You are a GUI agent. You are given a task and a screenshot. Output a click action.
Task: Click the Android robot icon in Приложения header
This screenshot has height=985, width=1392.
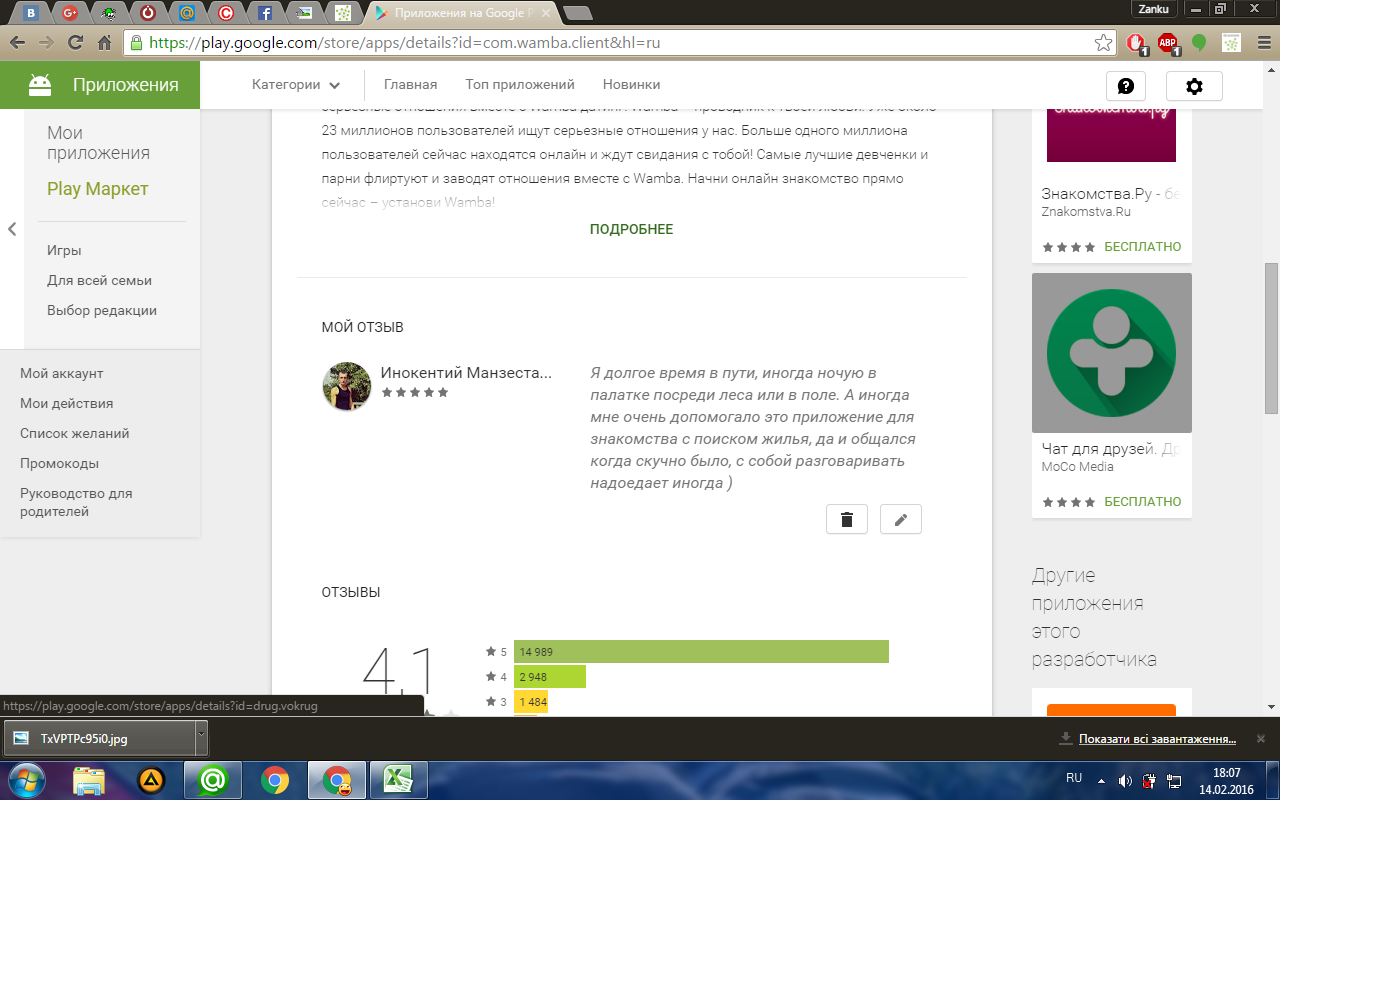(40, 85)
